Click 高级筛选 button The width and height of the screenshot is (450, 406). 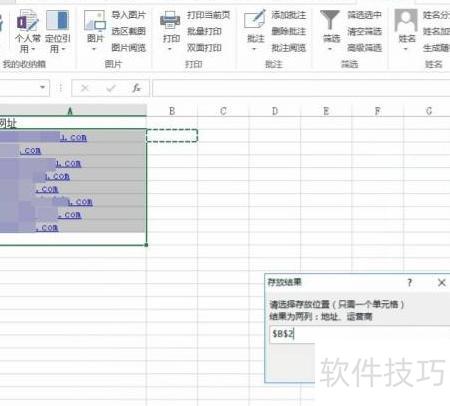click(364, 48)
